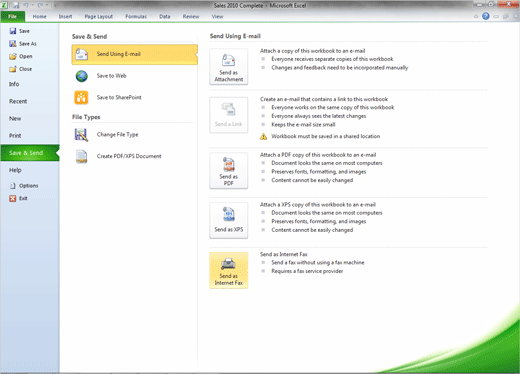This screenshot has height=374, width=520.
Task: Click 'Workbook must be saved in a shared location' text
Action: point(326,136)
